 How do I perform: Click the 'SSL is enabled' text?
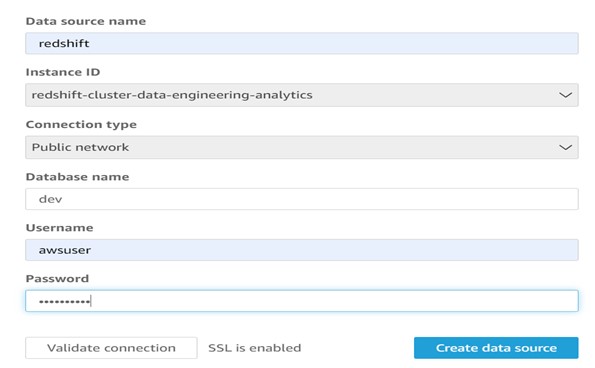[255, 348]
